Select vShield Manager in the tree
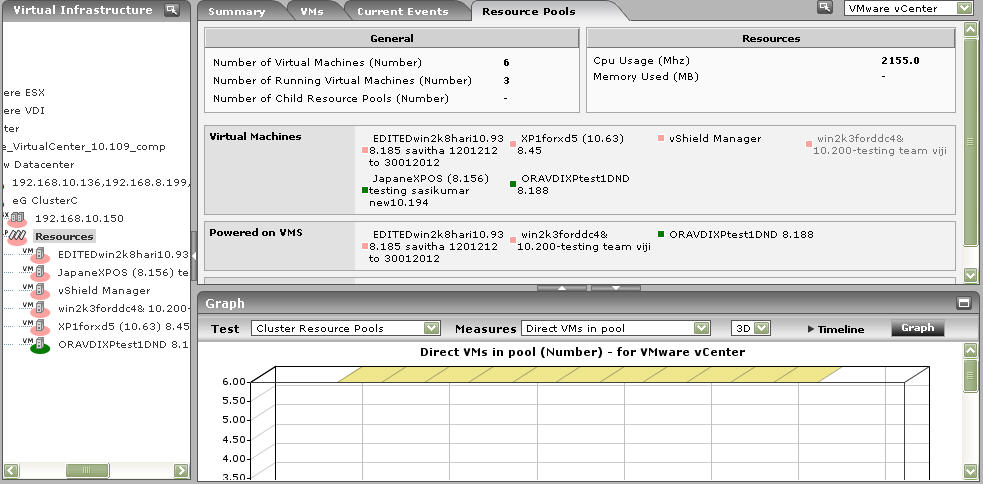The image size is (983, 484). tap(104, 291)
